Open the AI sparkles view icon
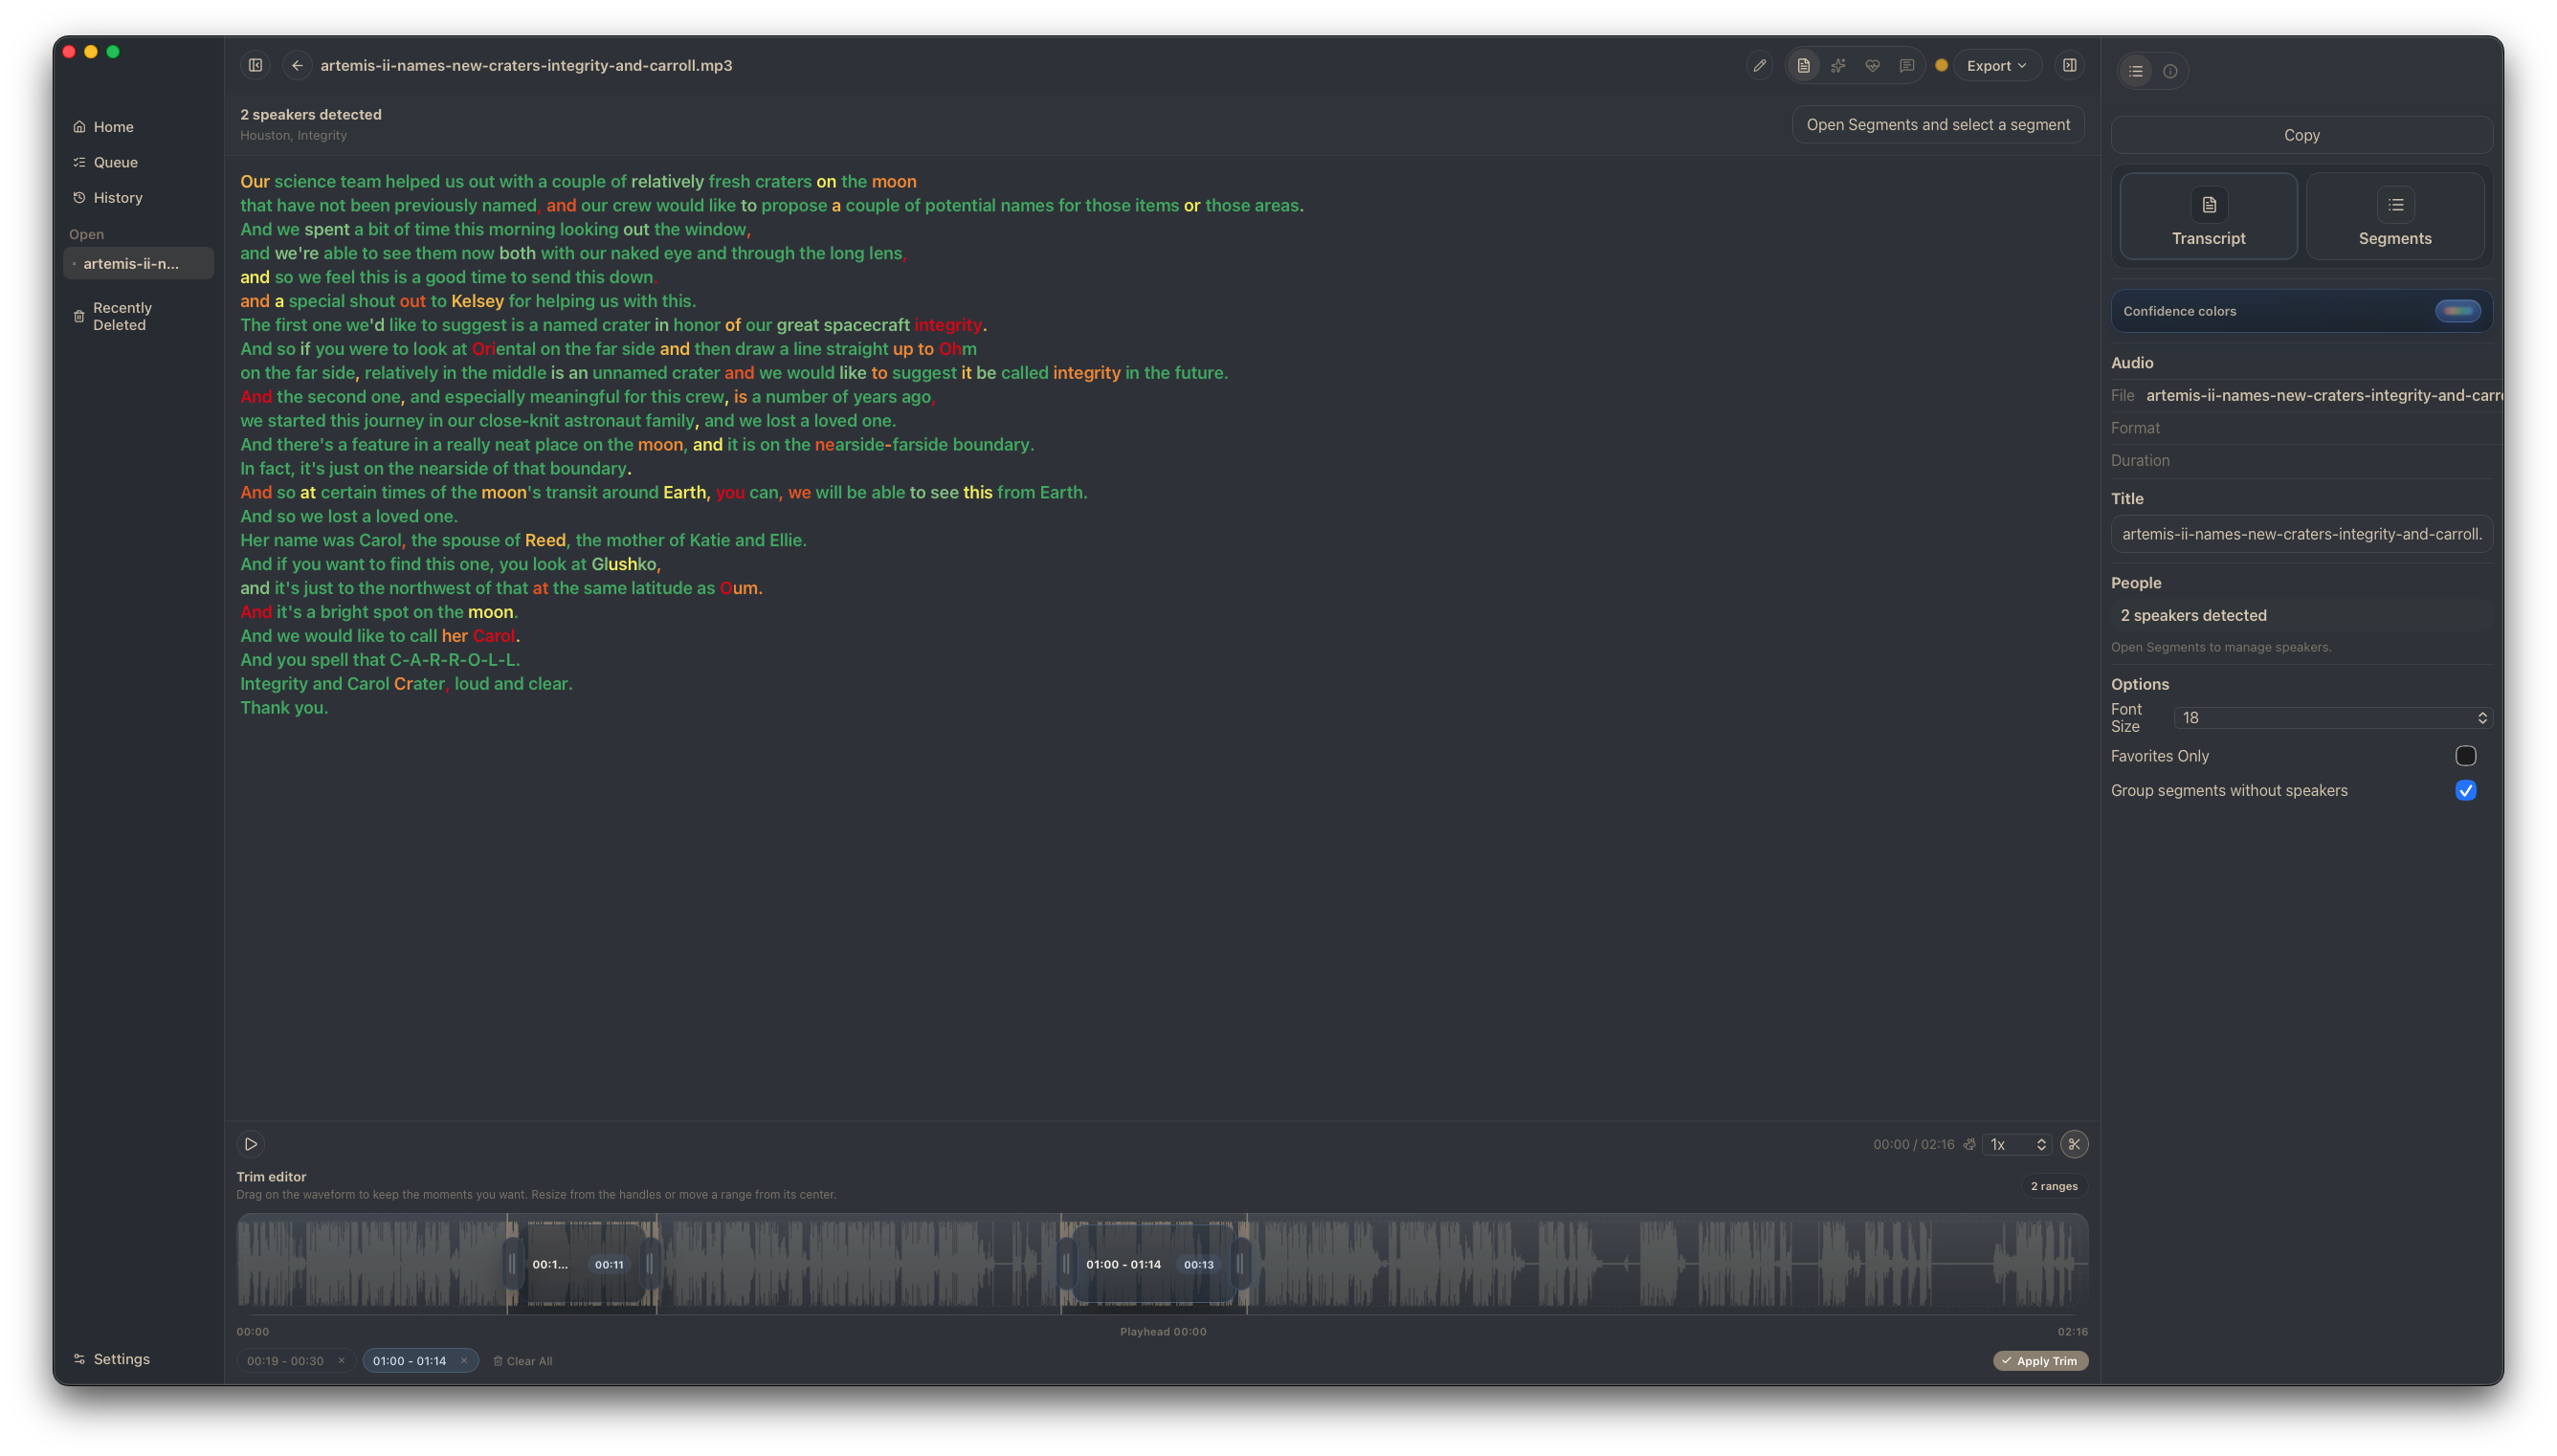Screen dimensions: 2557x1456 click(1837, 65)
